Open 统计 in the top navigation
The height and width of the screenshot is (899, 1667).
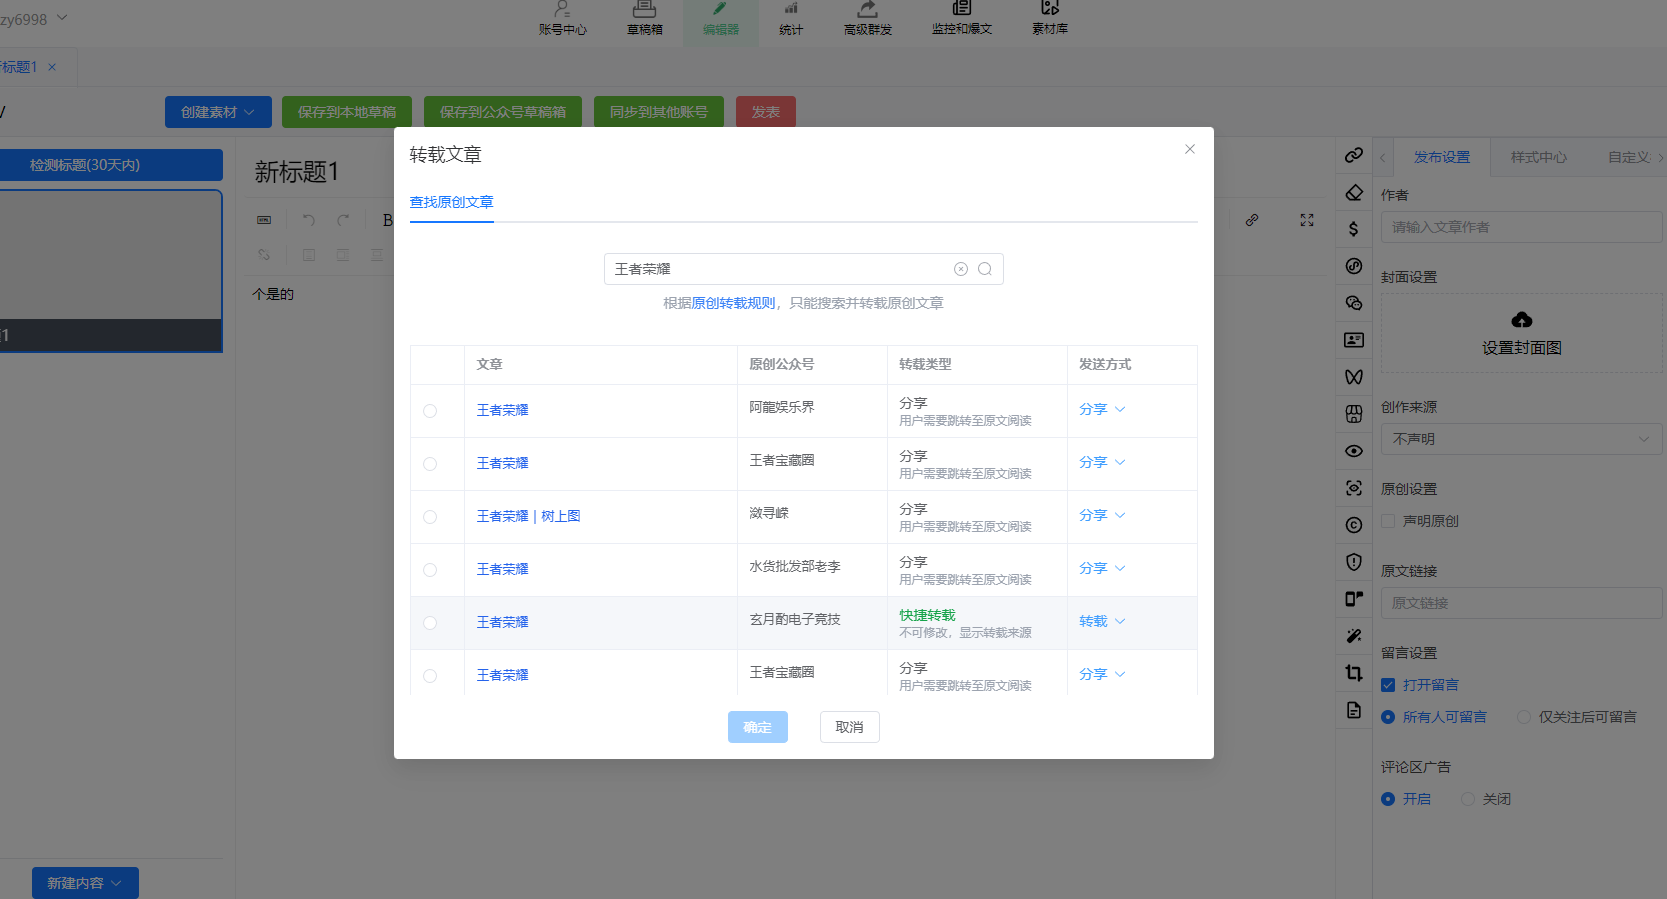(791, 20)
